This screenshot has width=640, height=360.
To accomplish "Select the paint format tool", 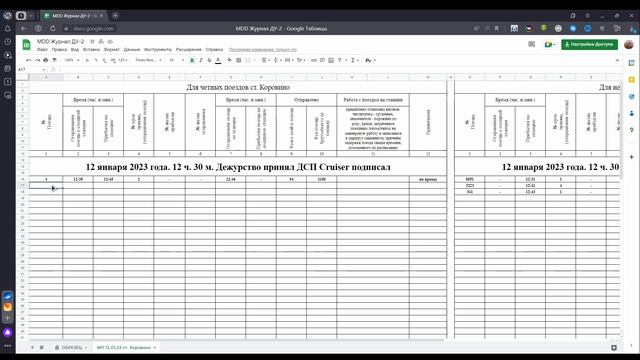I will pos(54,60).
